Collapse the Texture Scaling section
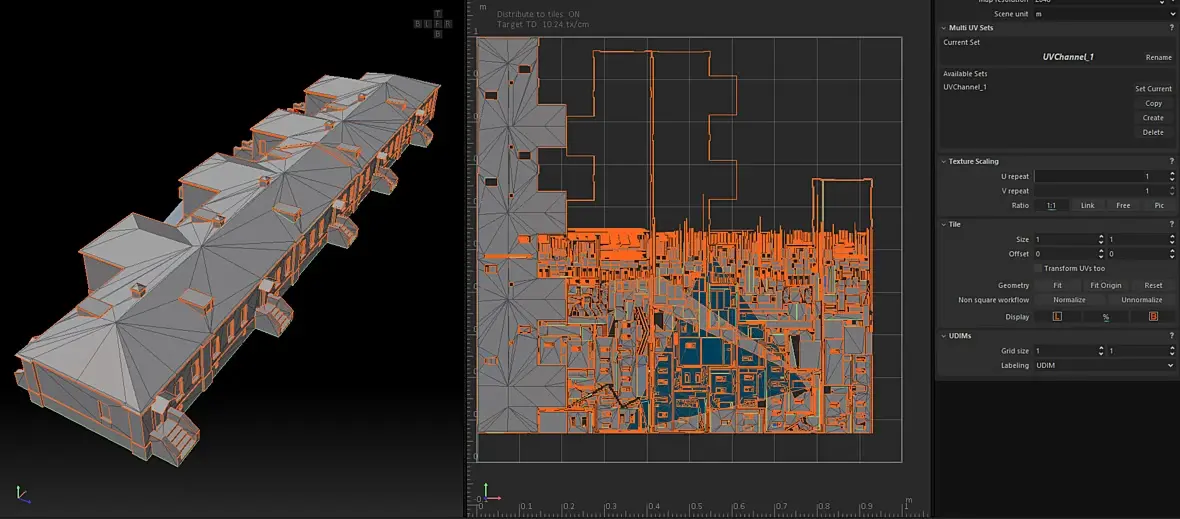Viewport: 1180px width, 519px height. coord(943,161)
